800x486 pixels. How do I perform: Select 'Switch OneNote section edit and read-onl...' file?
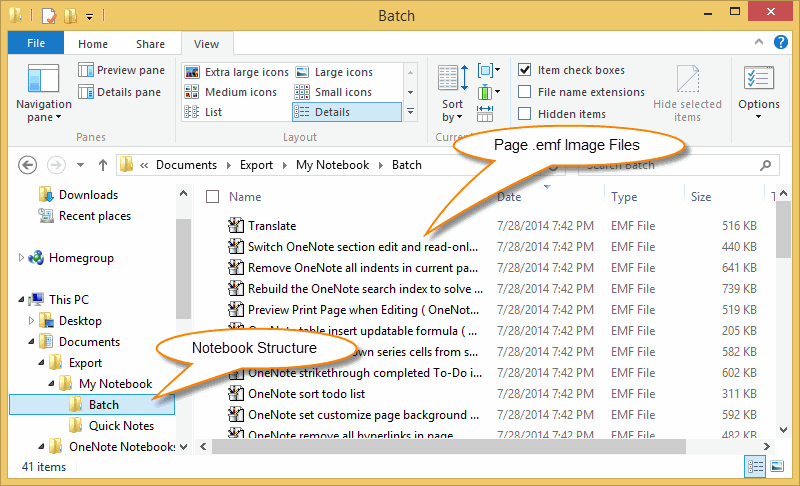click(363, 247)
